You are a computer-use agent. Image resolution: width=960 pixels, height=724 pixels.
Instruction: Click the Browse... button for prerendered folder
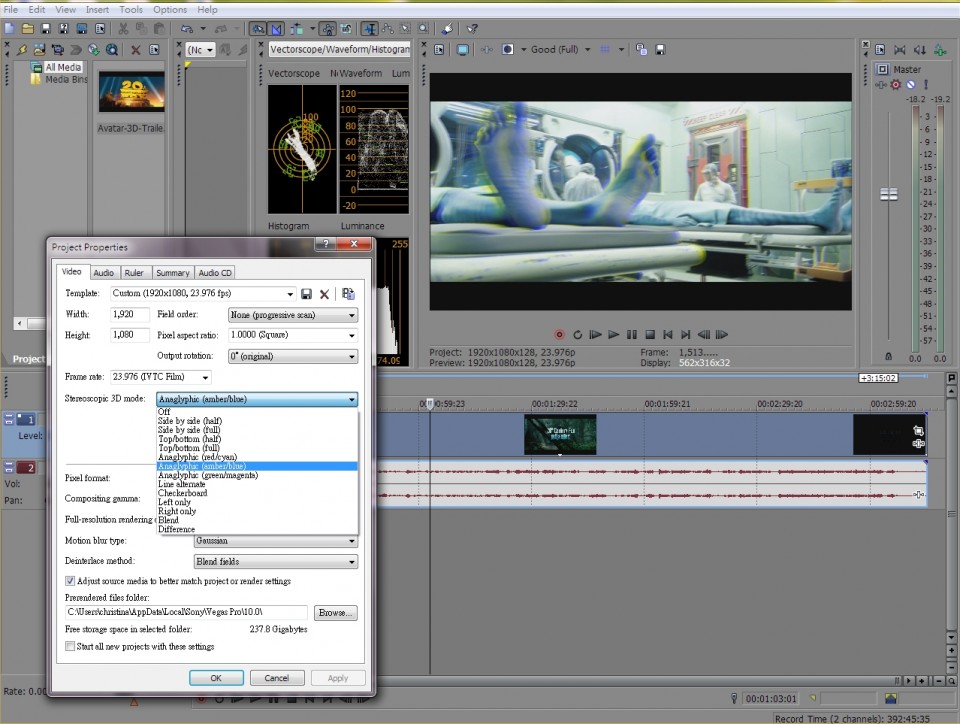(335, 612)
